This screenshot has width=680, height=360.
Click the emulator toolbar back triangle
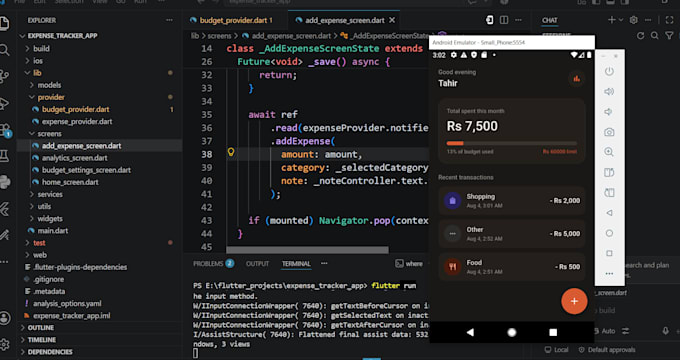(x=609, y=213)
